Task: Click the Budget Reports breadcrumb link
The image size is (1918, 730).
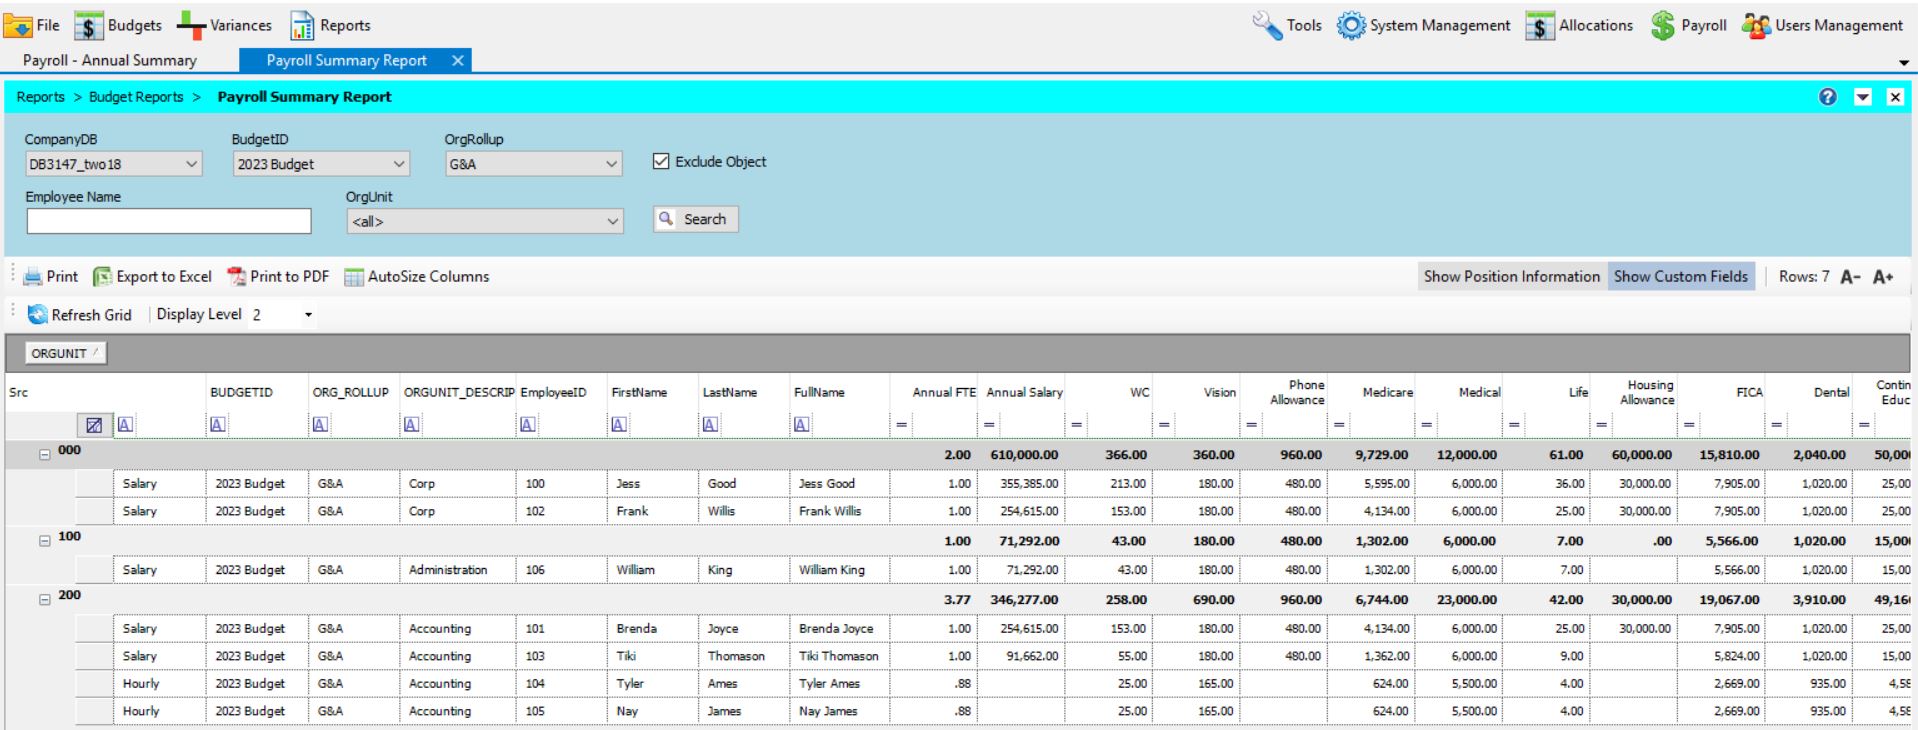Action: pyautogui.click(x=136, y=97)
